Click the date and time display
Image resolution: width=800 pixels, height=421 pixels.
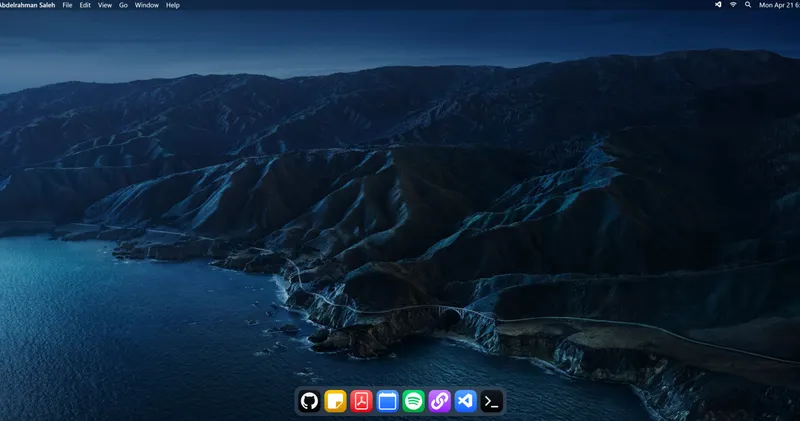pos(779,5)
